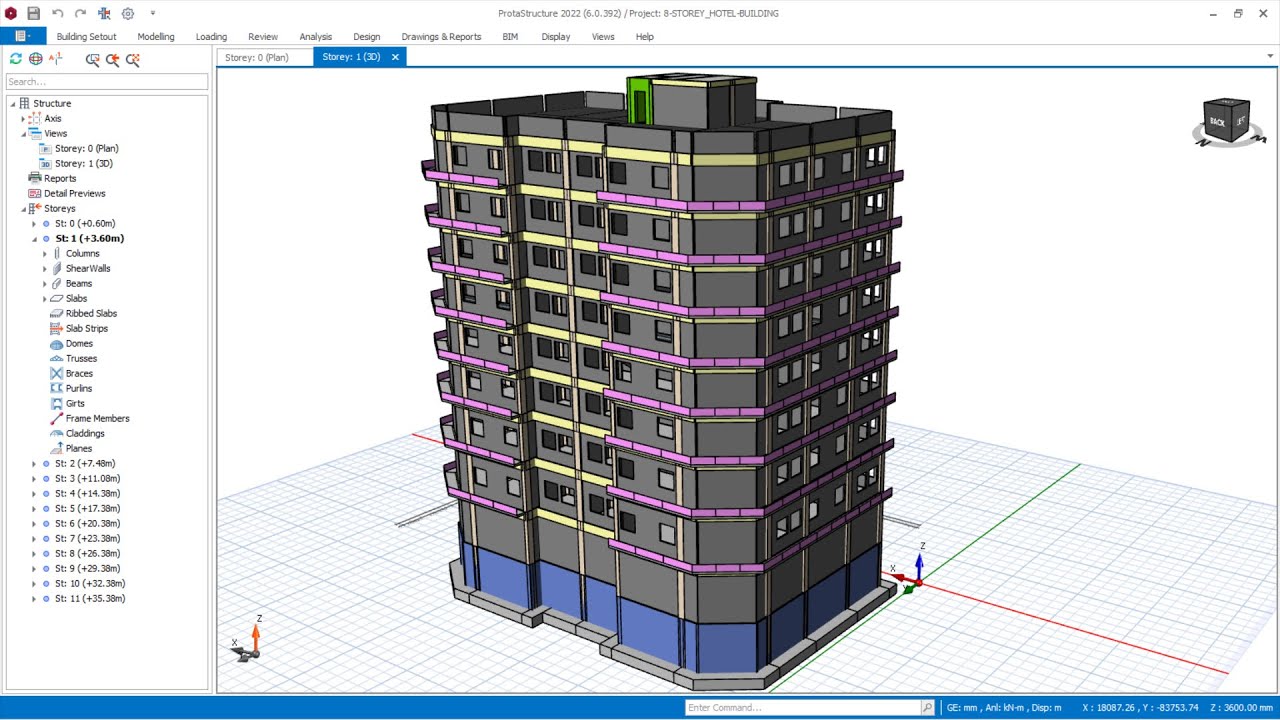Open the Design ribbon tab
This screenshot has width=1280, height=720.
point(366,36)
